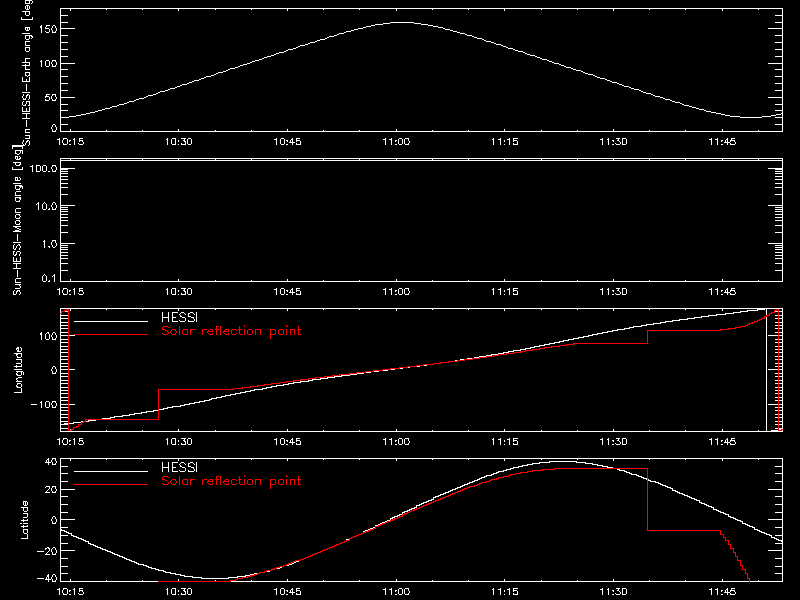Click 10:30 time label under Earth angle plot
The image size is (800, 600).
coord(179,141)
